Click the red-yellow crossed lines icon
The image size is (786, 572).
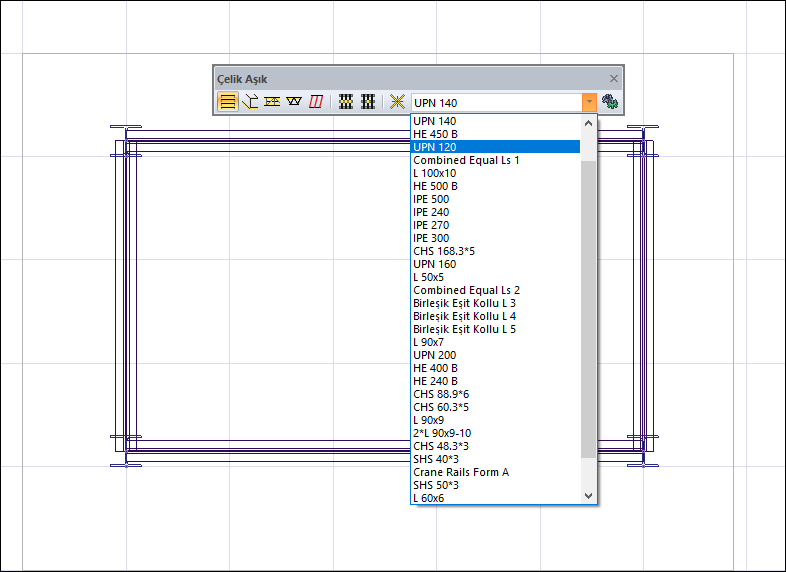[397, 102]
